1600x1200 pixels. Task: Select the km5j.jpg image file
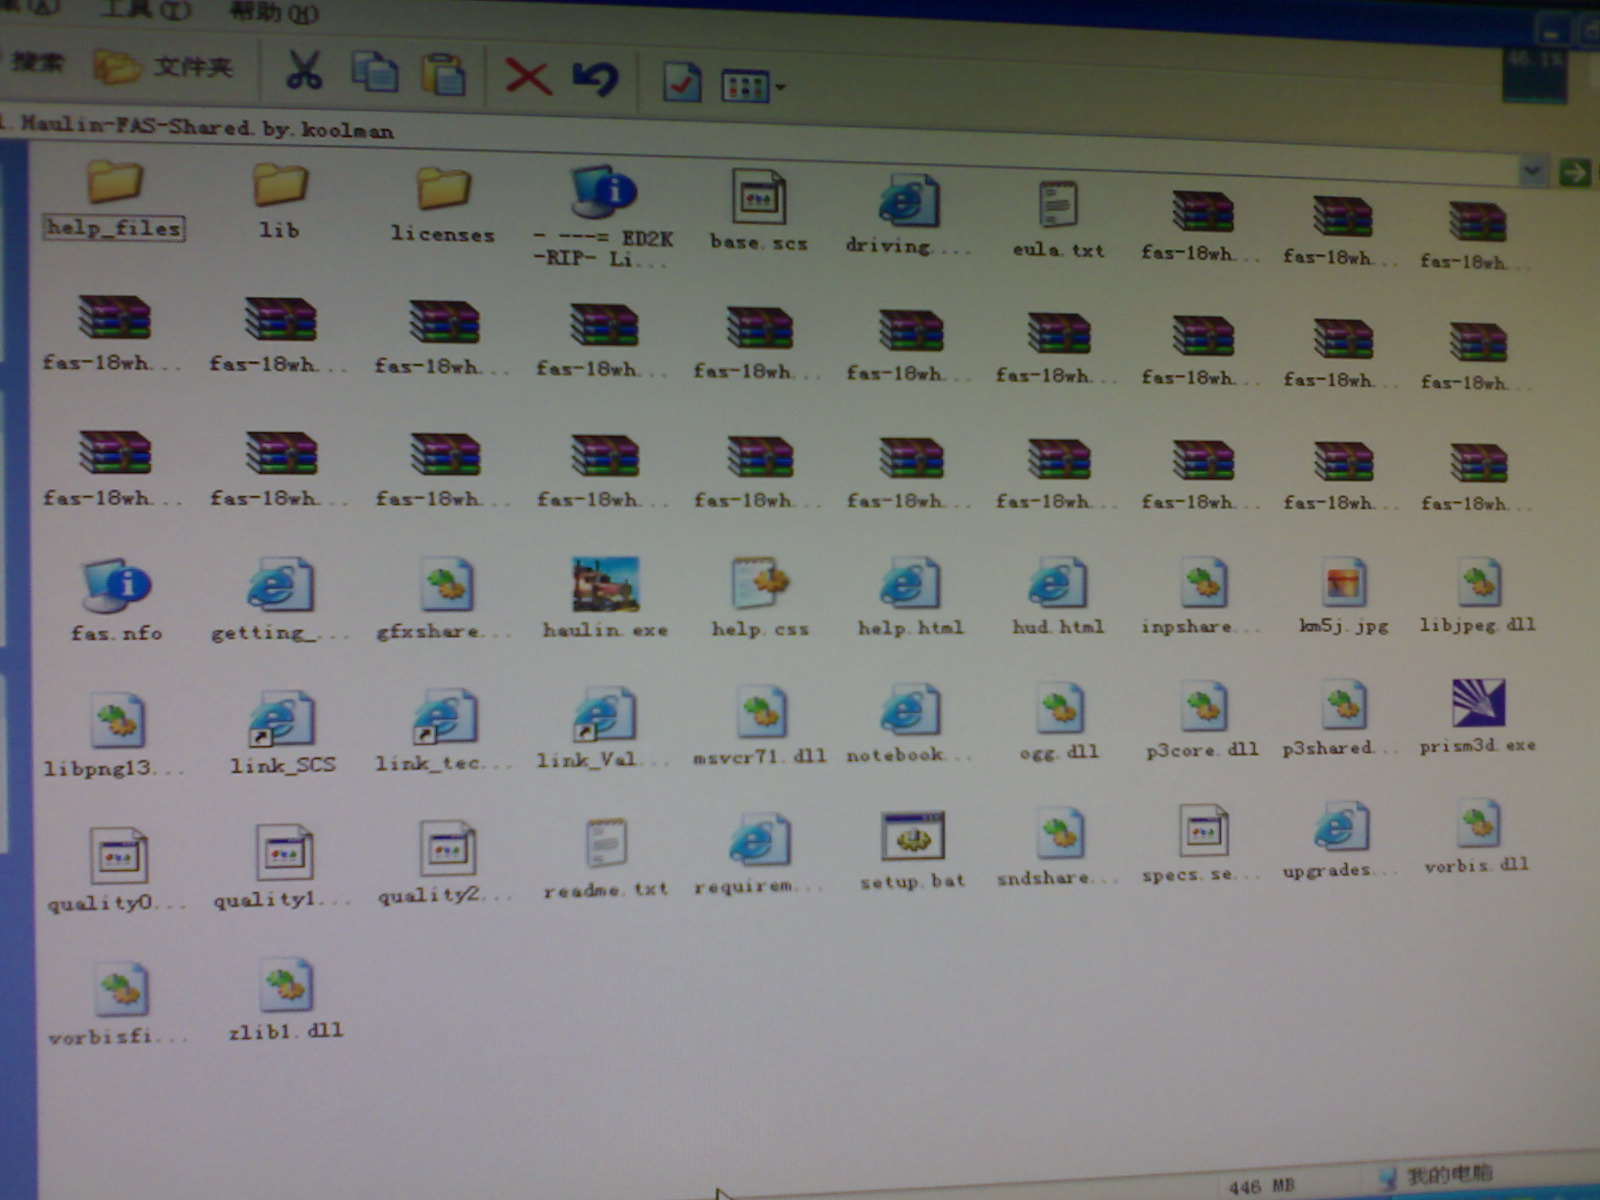point(1343,585)
